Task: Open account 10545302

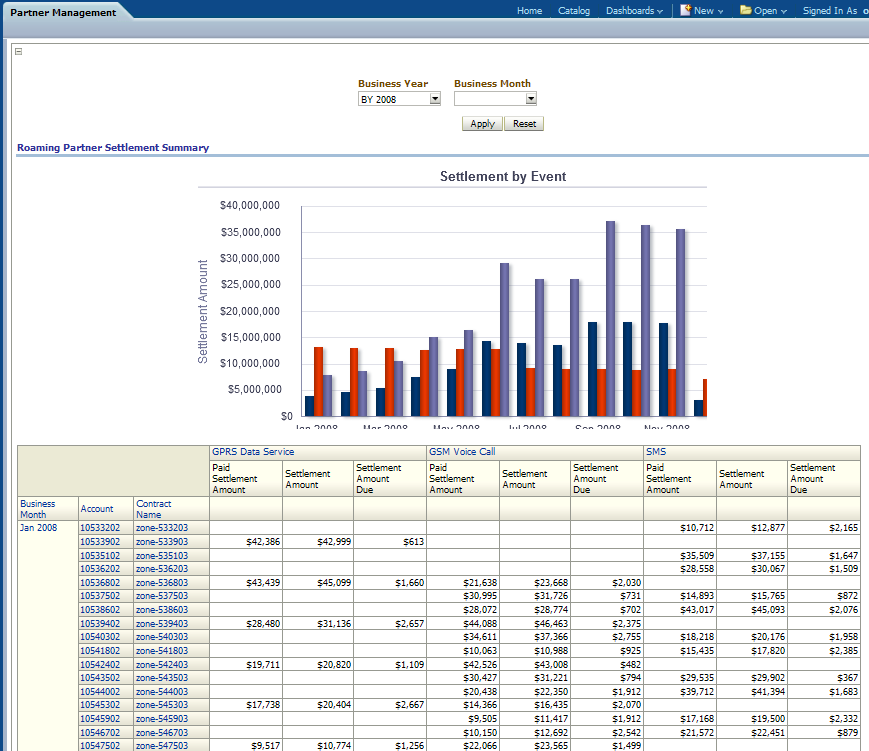Action: 100,704
